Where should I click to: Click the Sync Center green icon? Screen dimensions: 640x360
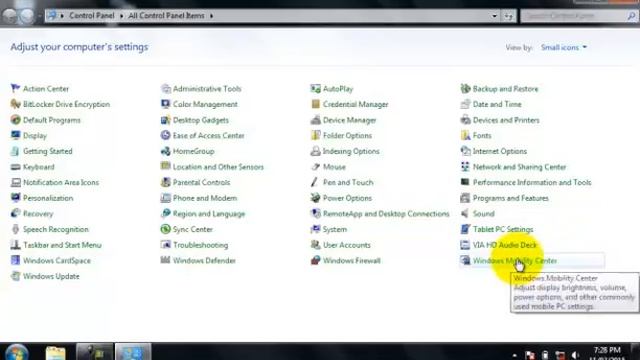(165, 229)
